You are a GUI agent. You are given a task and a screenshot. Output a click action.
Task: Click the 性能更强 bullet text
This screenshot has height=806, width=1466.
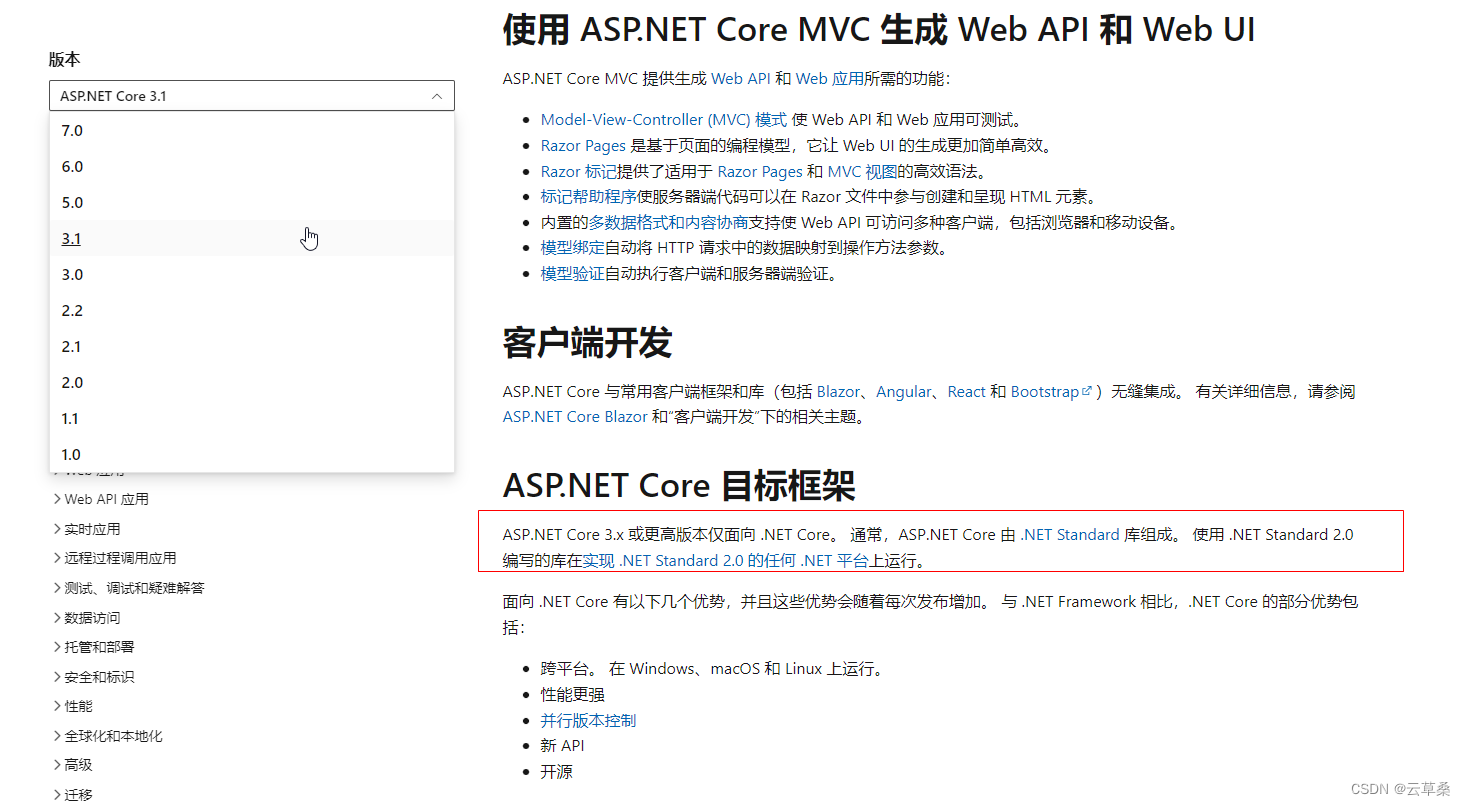[573, 695]
